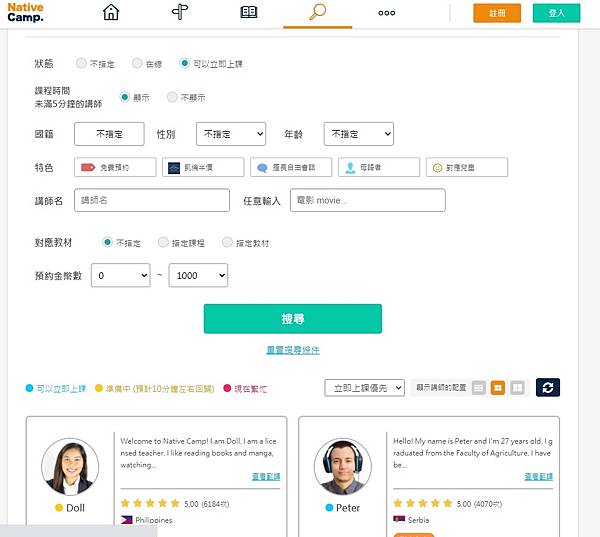This screenshot has height=537, width=600.
Task: Open teacher Peter's profile photo
Action: tap(342, 467)
